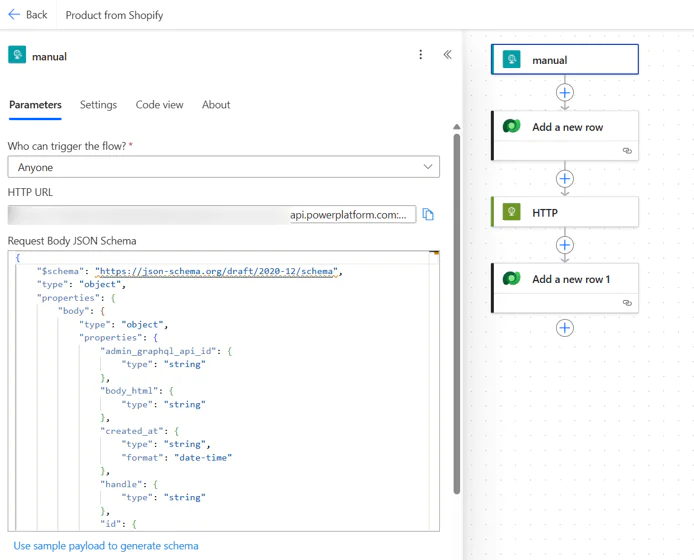Click the manual node's teal icon on canvas
The width and height of the screenshot is (694, 560).
511,59
